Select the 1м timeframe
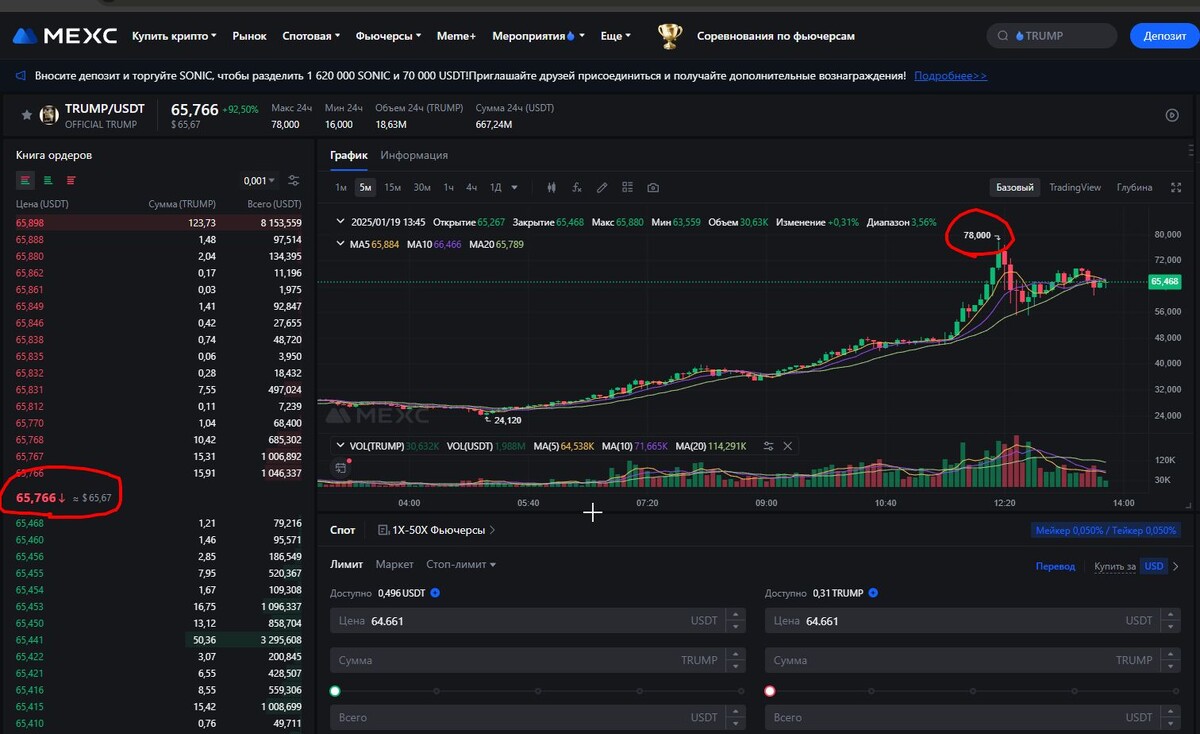 click(x=341, y=187)
